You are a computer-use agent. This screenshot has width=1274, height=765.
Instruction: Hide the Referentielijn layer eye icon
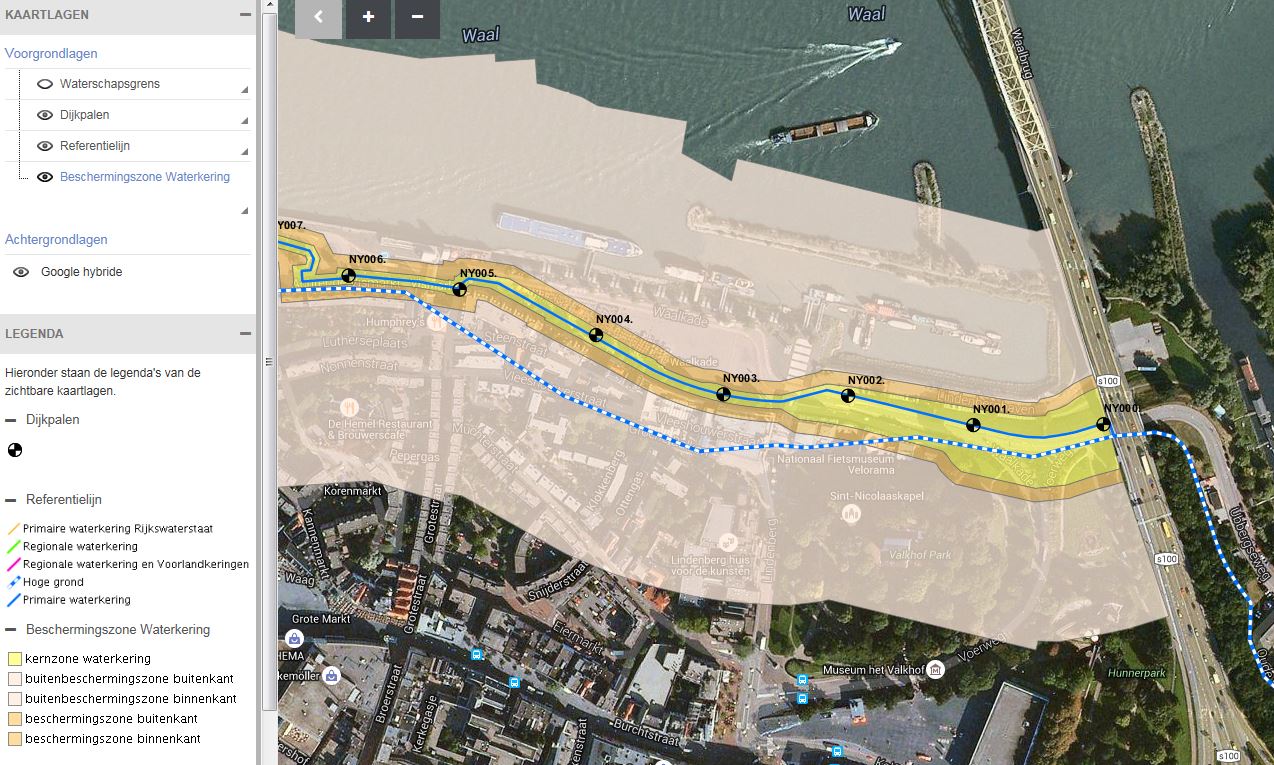(45, 146)
